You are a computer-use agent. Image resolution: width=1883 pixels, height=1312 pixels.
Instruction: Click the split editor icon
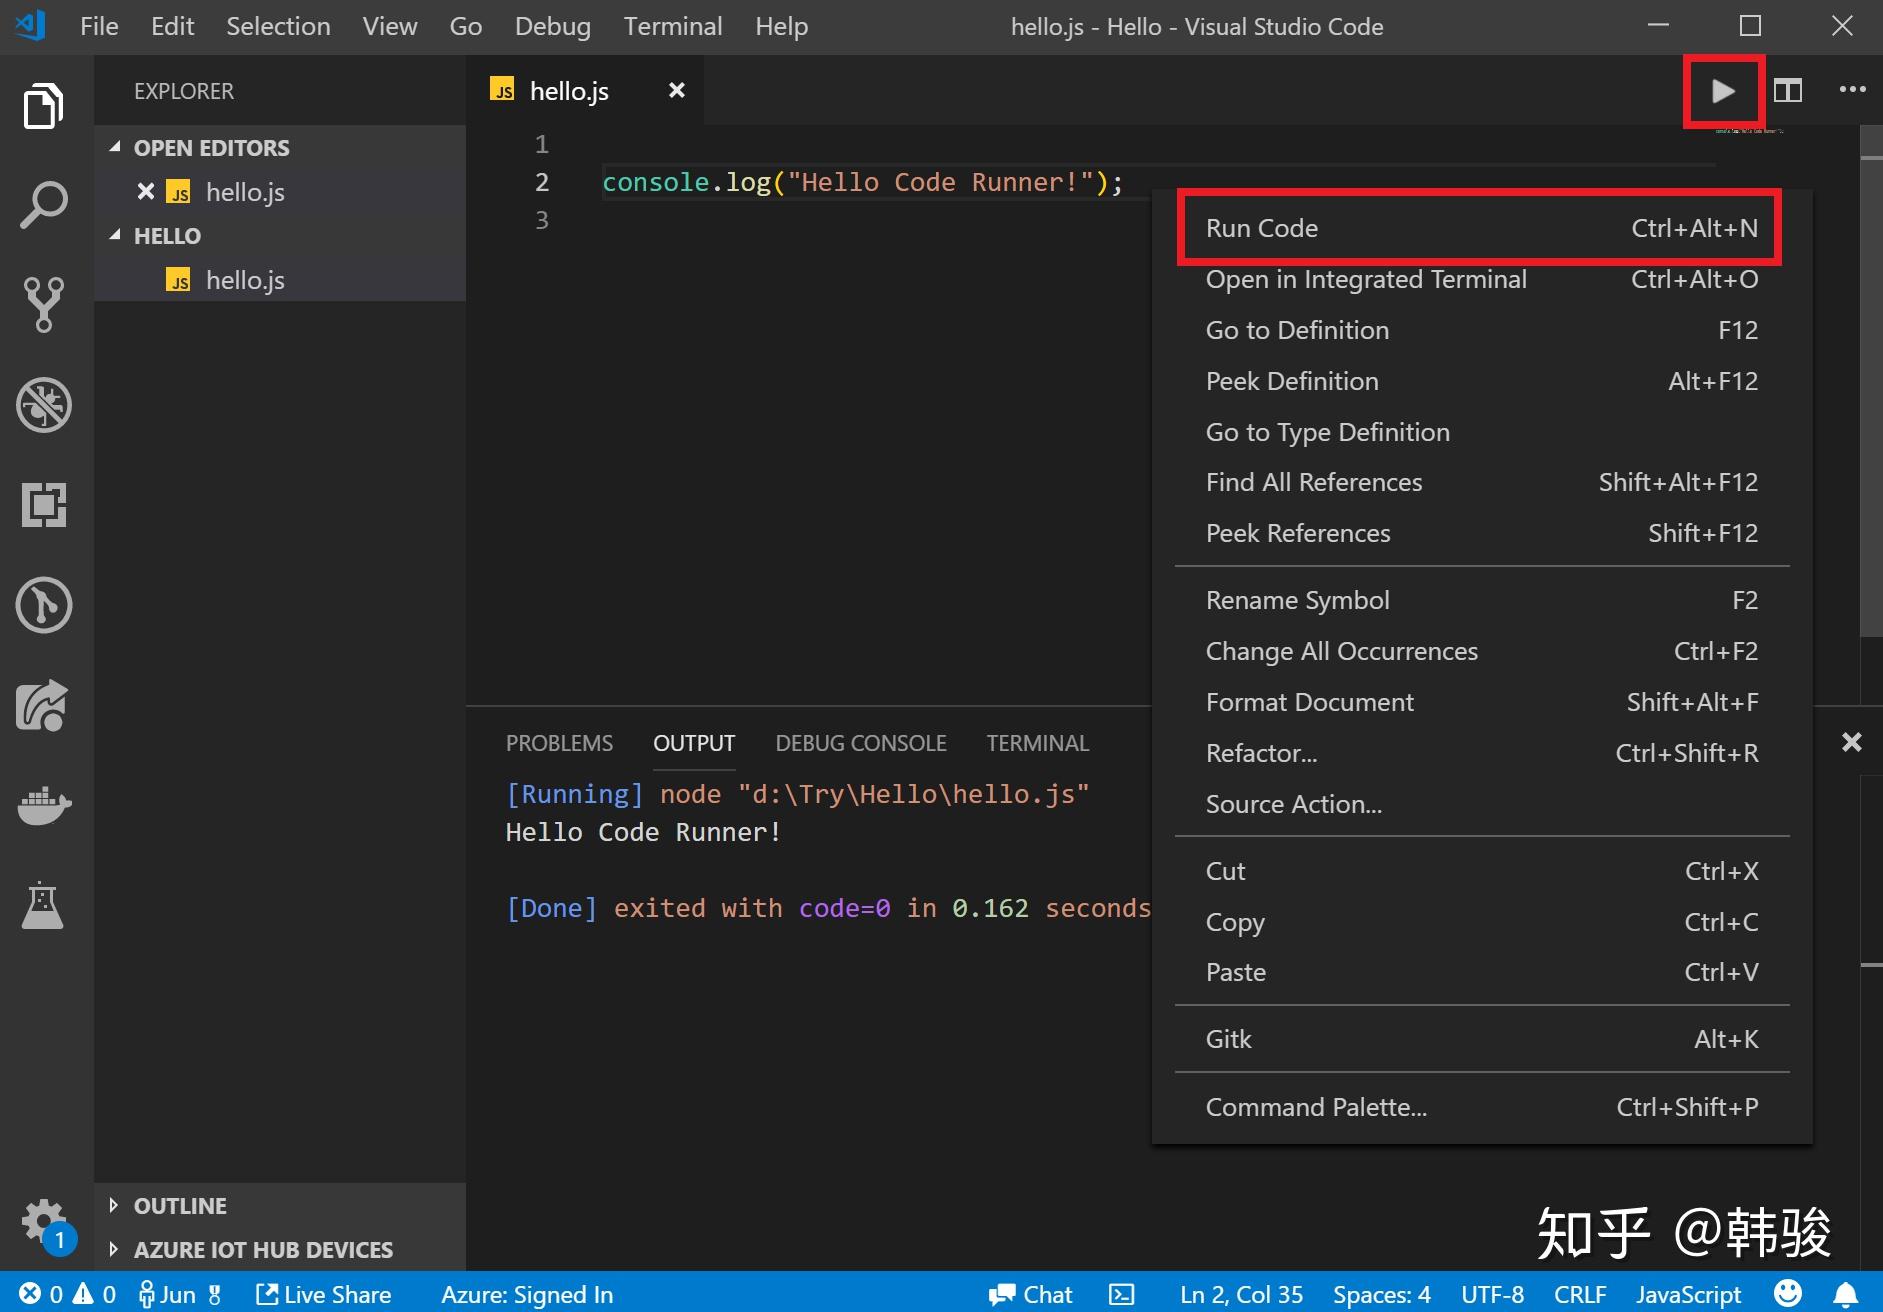(1789, 90)
